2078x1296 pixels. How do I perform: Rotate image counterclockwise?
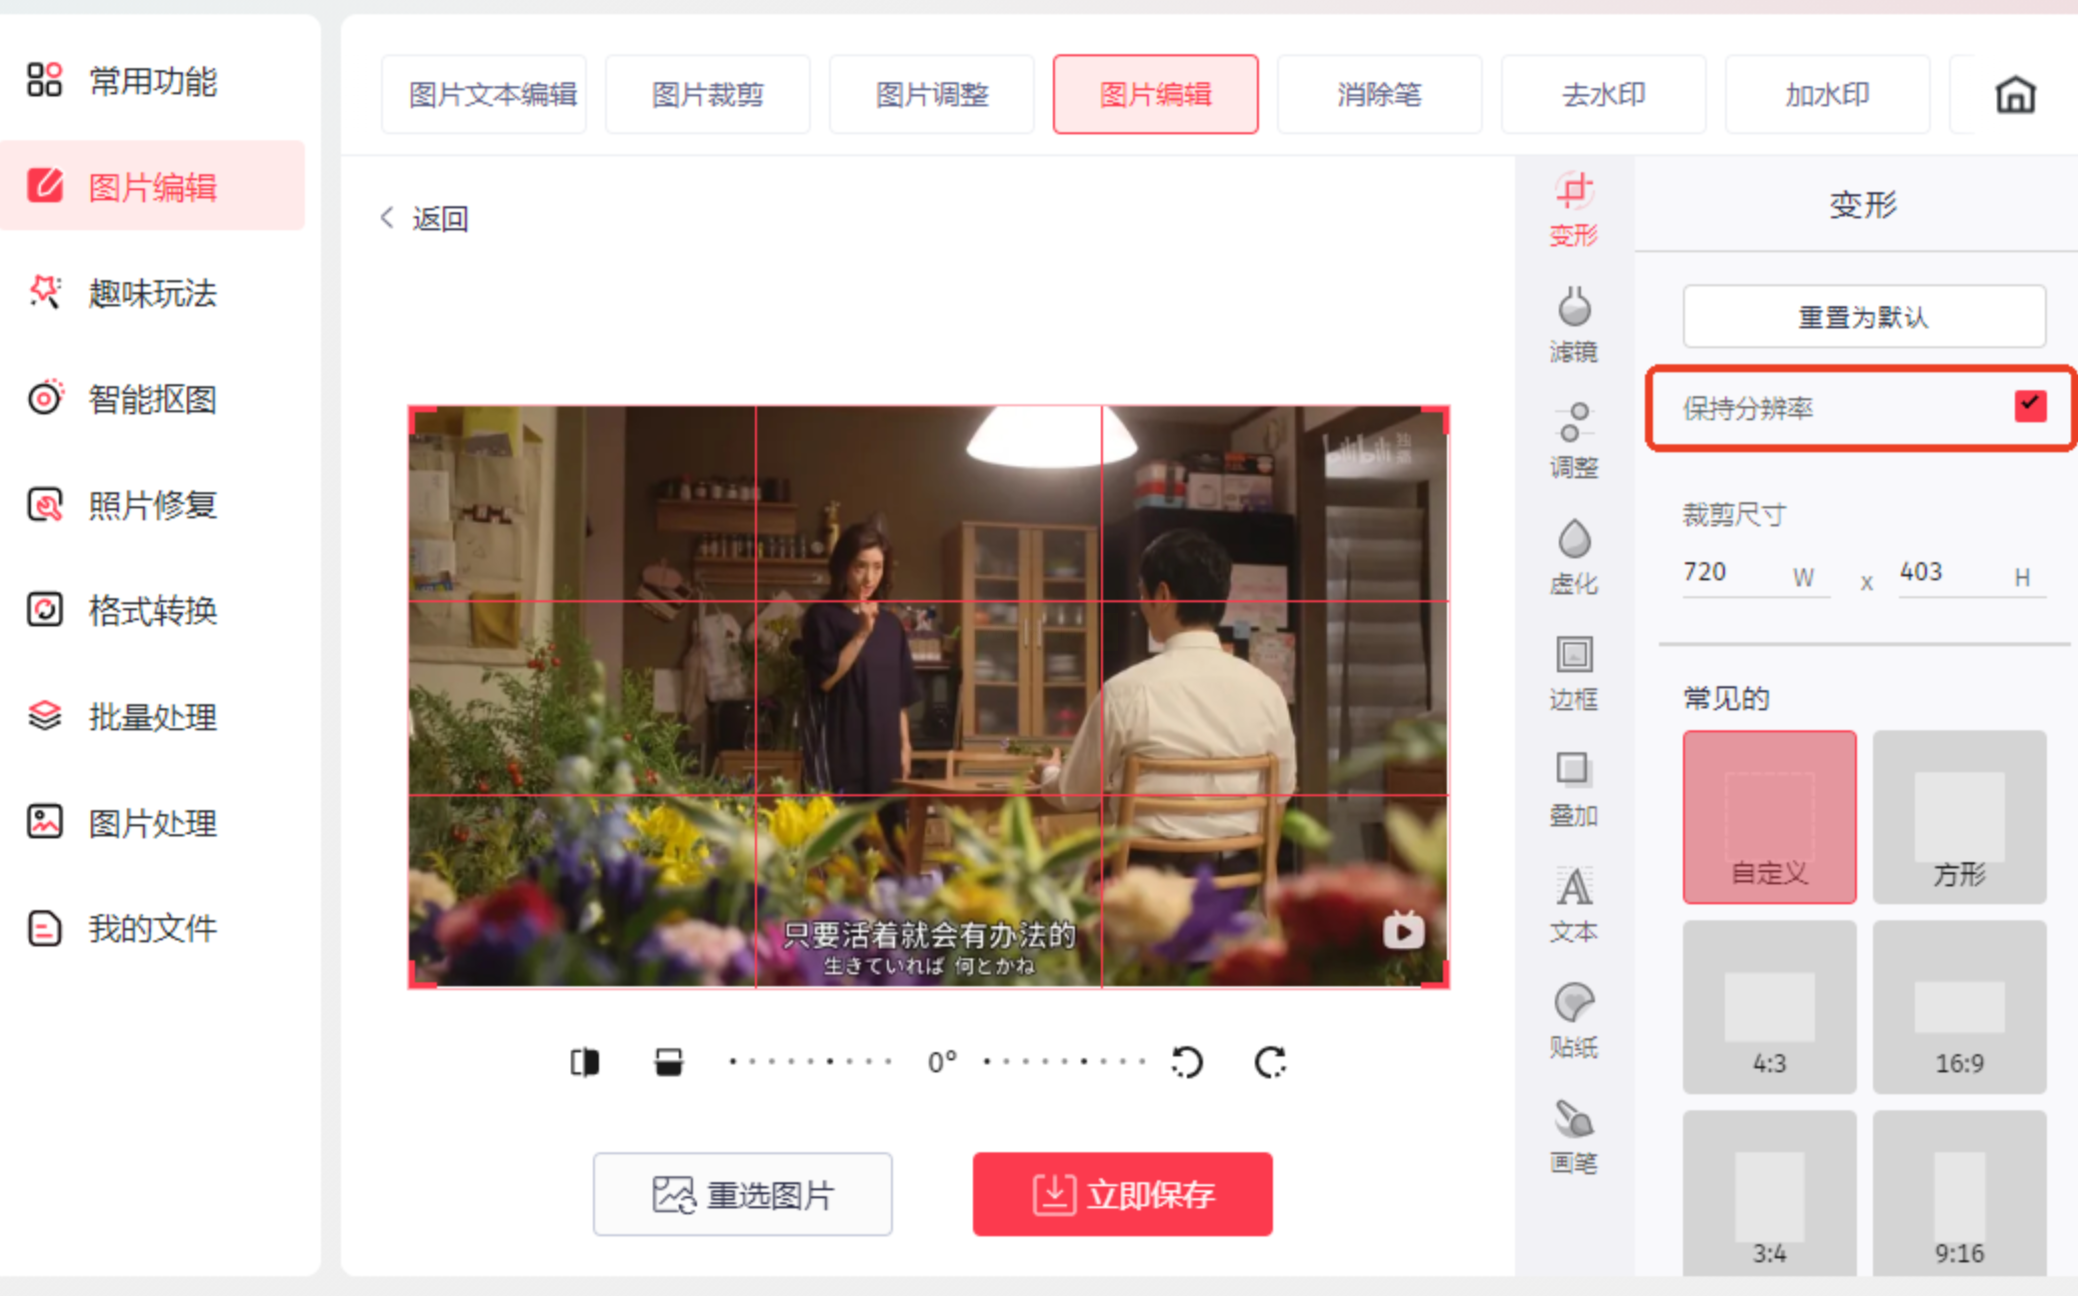[x=1187, y=1062]
